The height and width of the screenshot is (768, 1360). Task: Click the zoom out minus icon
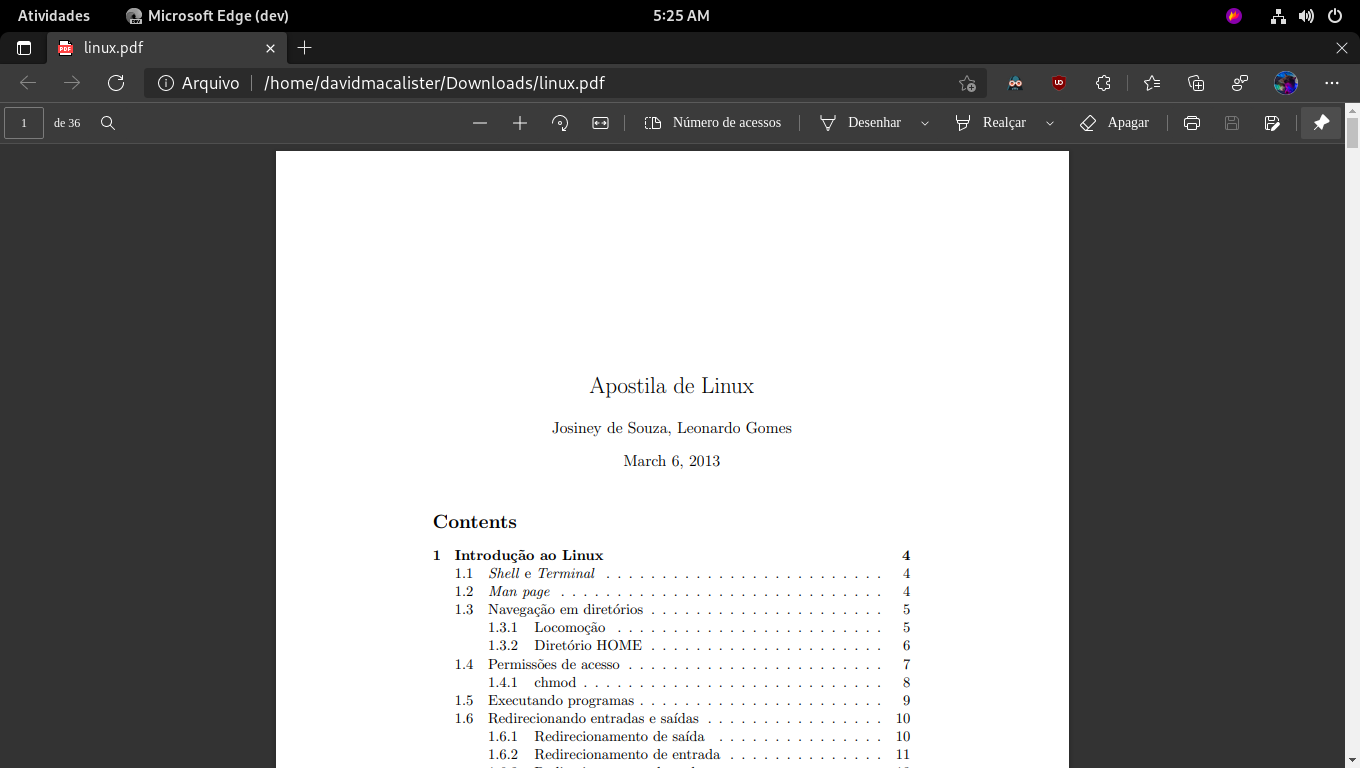pyautogui.click(x=480, y=123)
